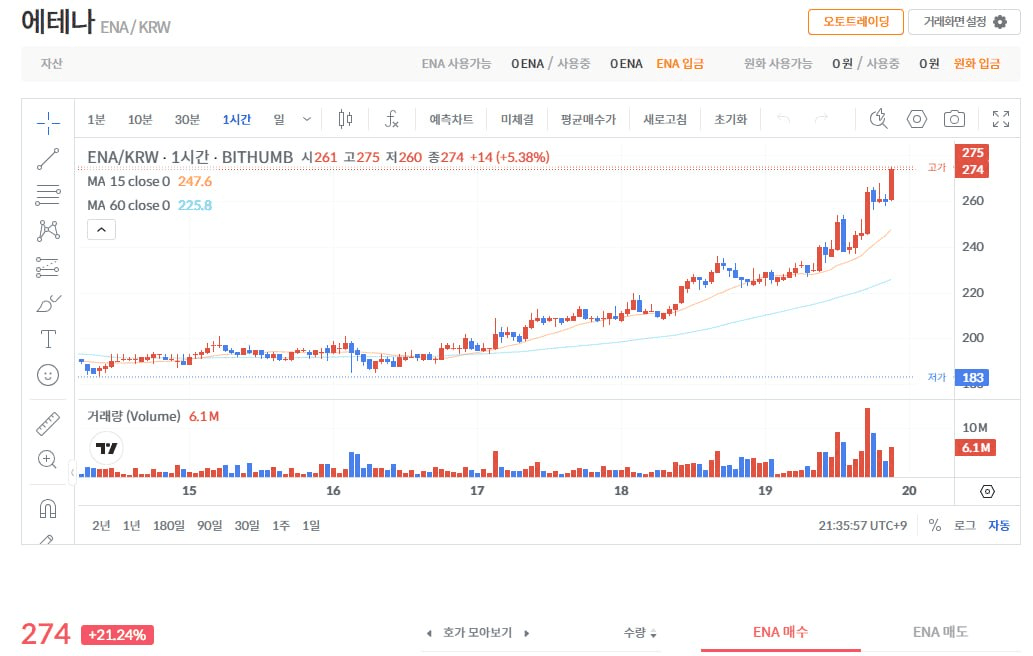The height and width of the screenshot is (656, 1033).
Task: Select the brush drawing tool
Action: coord(48,303)
